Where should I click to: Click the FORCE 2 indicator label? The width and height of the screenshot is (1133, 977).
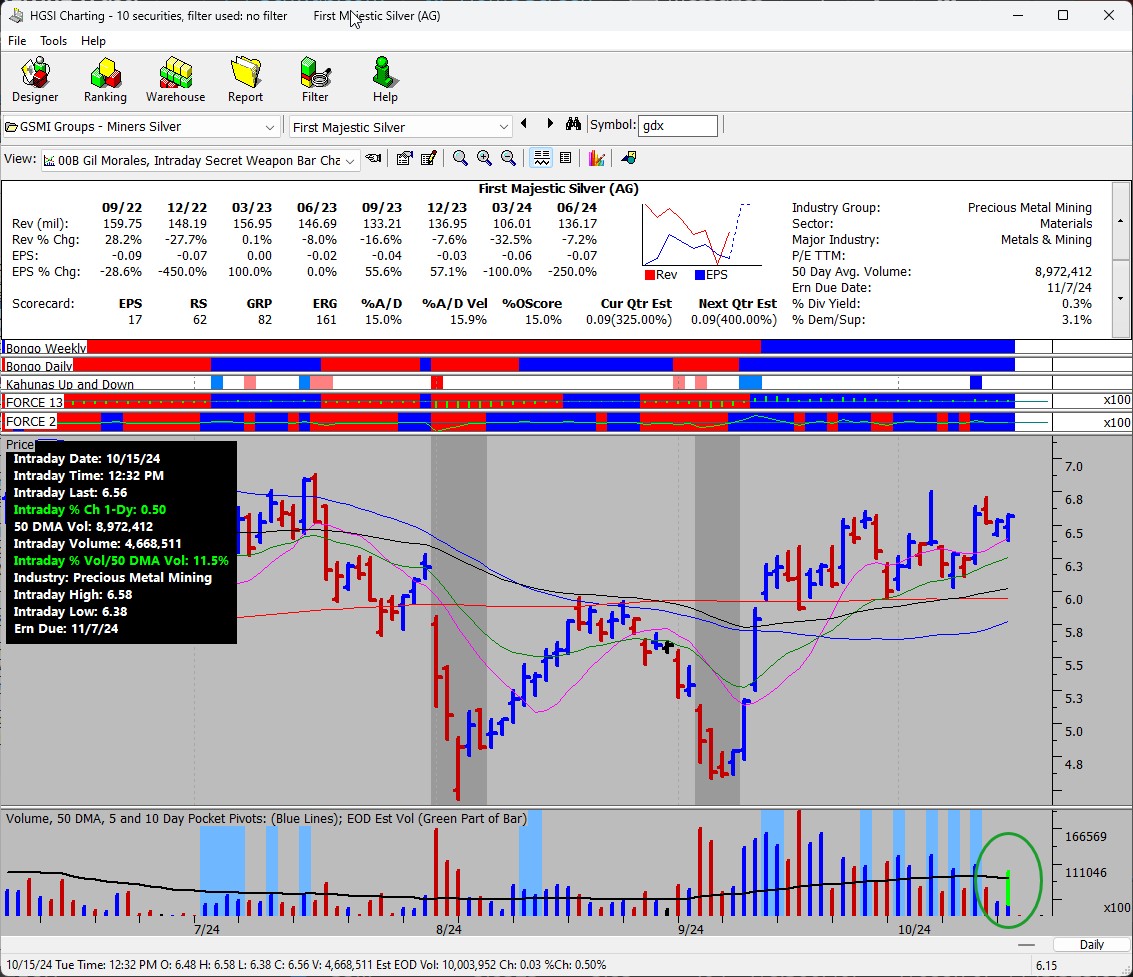(x=30, y=421)
